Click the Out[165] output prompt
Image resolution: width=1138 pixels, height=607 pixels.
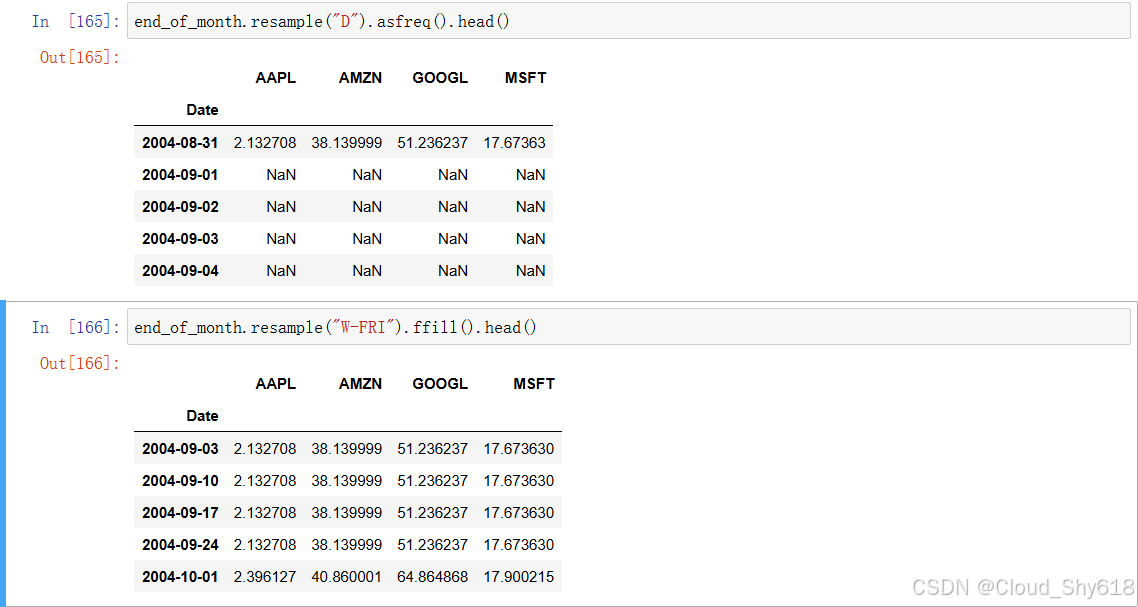point(80,57)
